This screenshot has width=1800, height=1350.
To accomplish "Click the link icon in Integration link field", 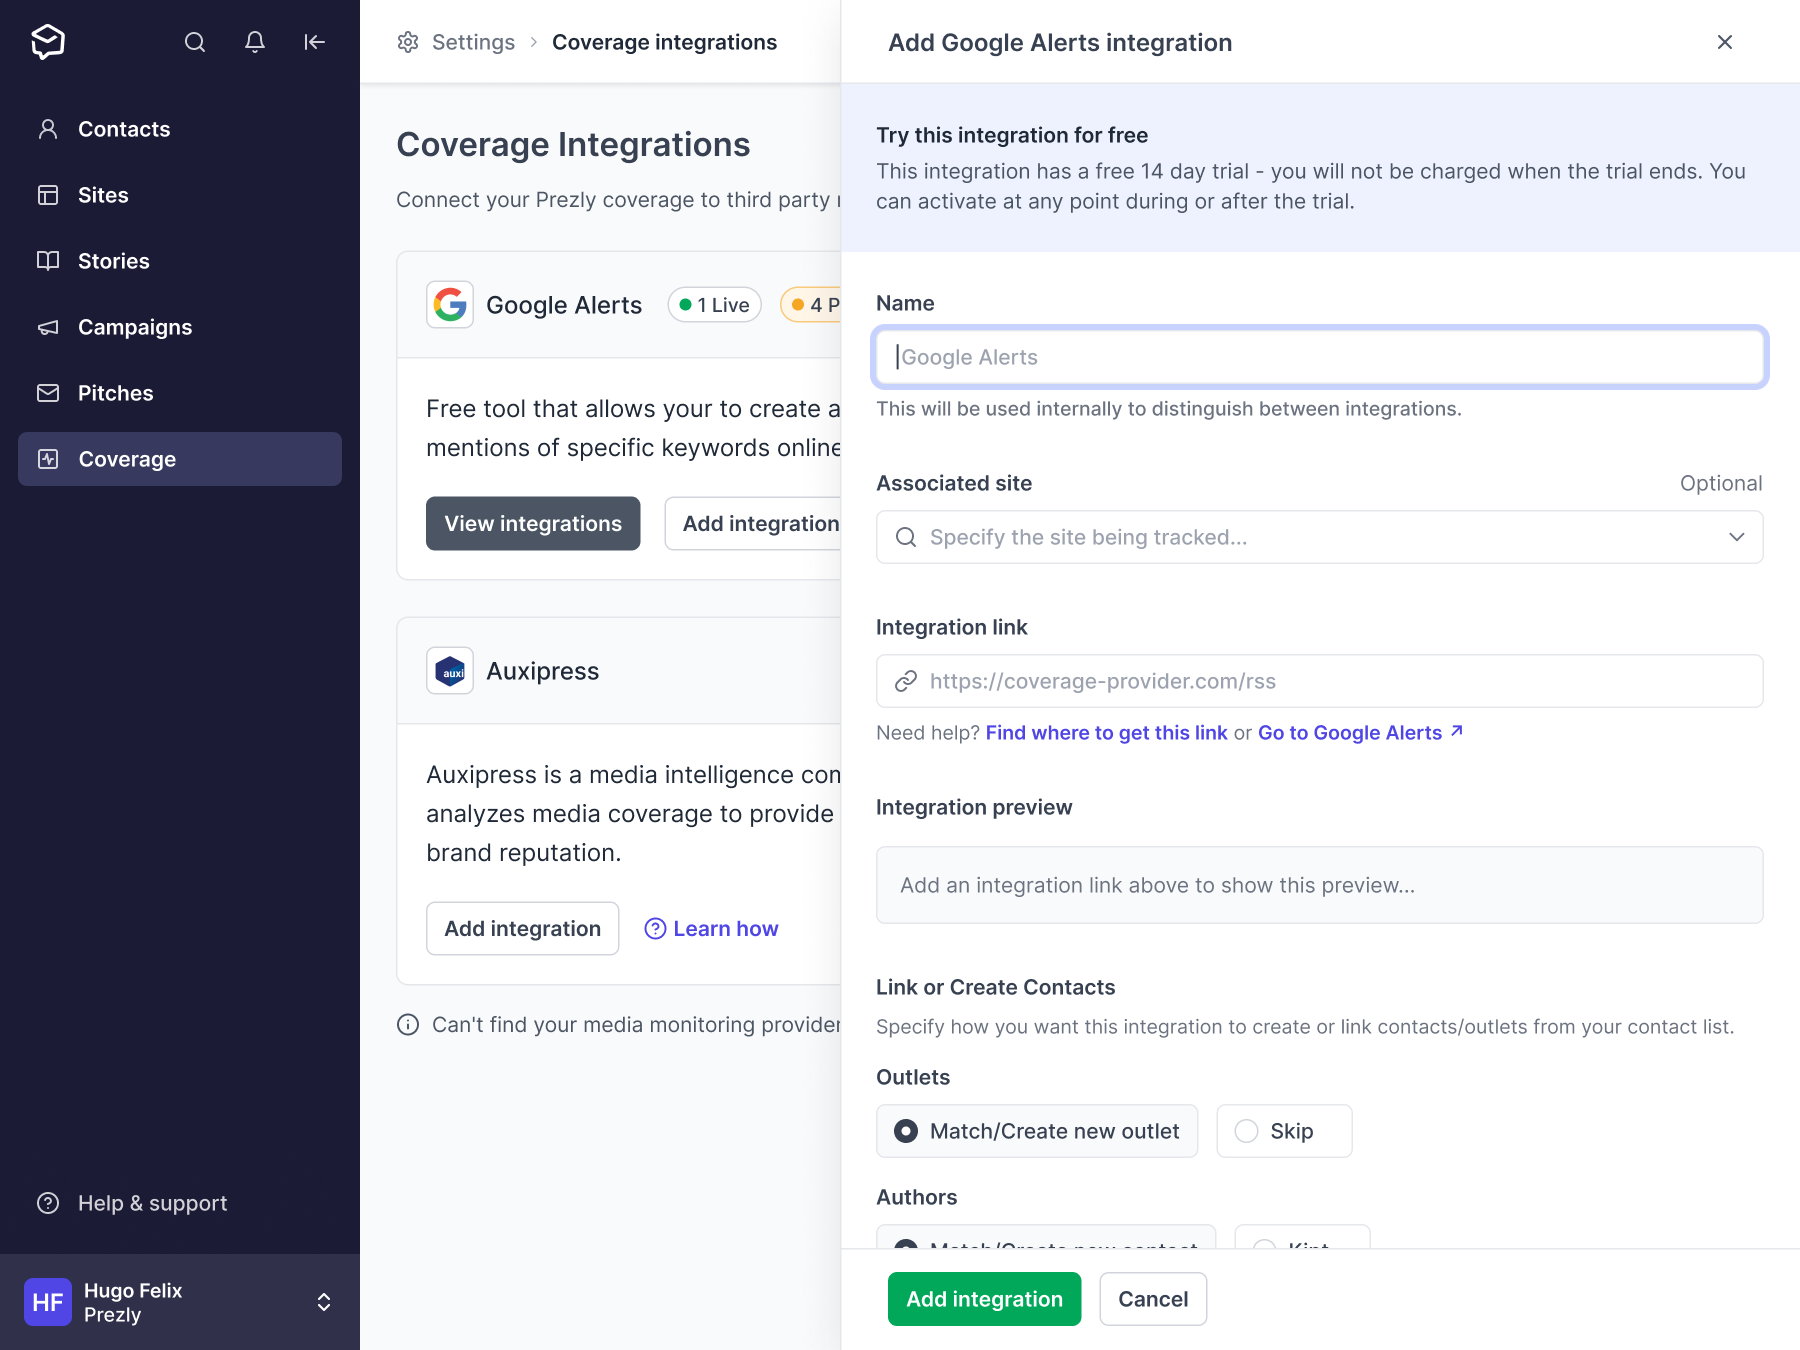I will point(906,681).
